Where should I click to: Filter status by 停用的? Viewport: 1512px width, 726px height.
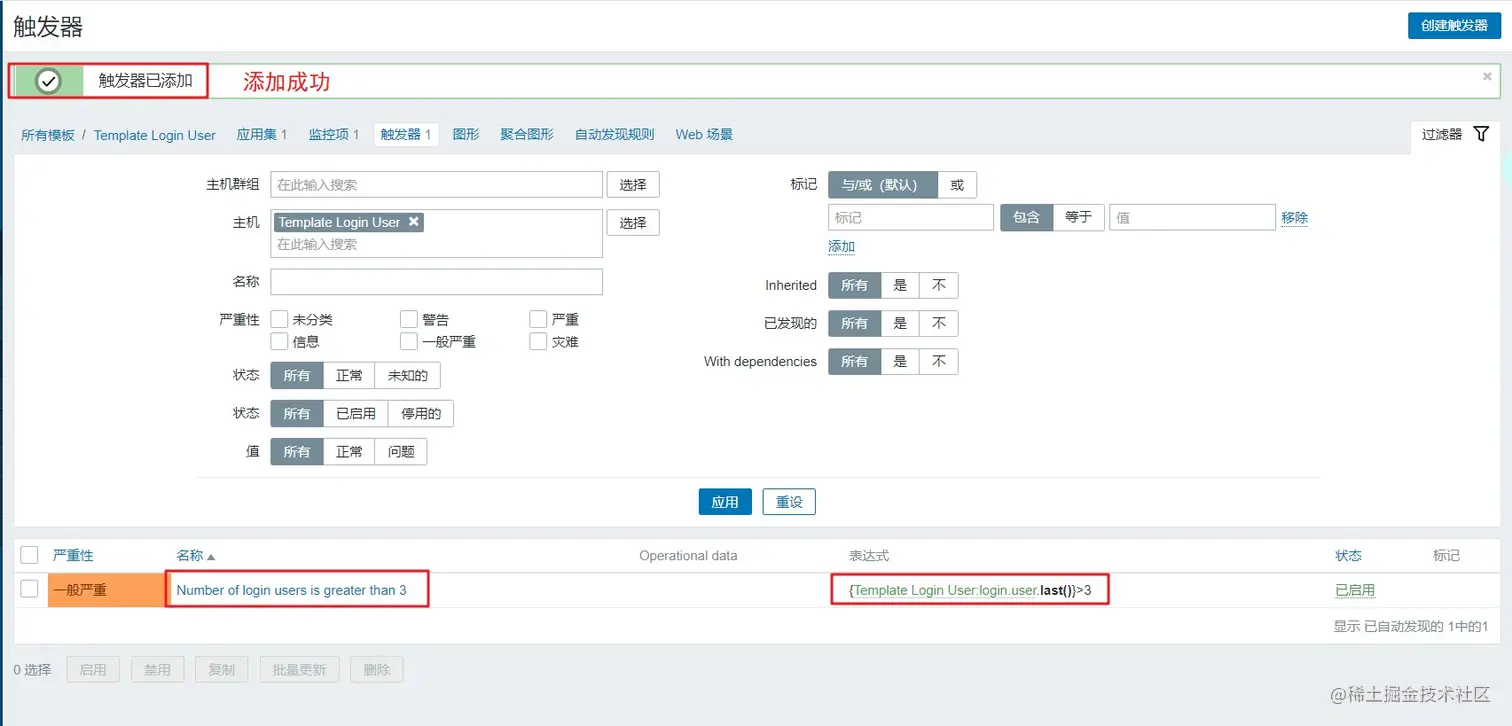coord(421,413)
